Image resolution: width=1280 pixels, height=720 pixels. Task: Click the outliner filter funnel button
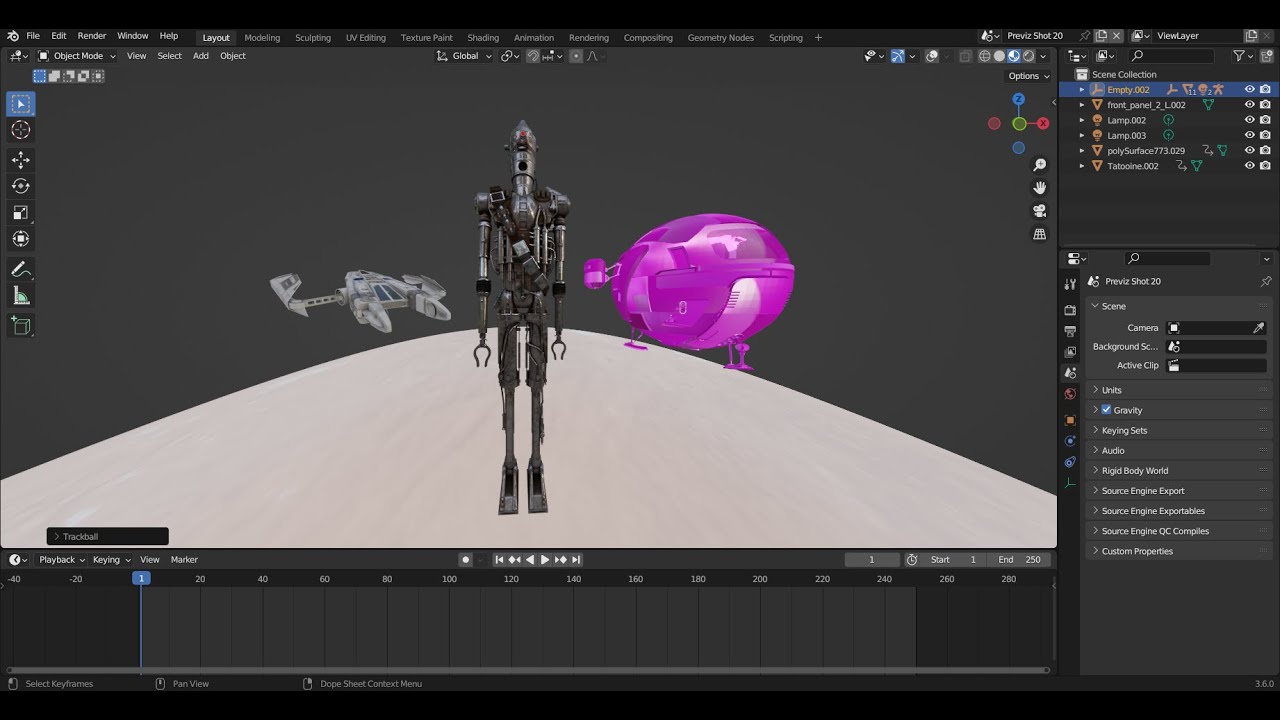[x=1239, y=56]
